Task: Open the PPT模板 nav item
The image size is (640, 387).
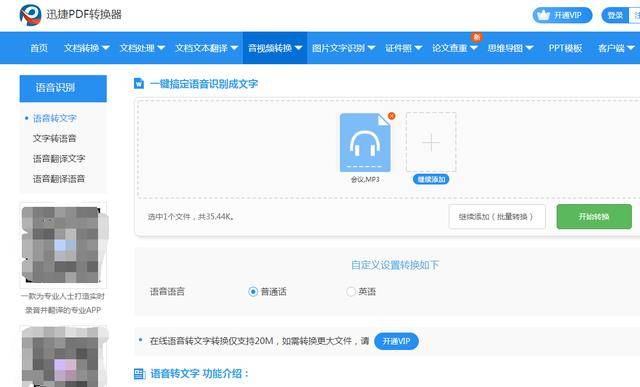Action: click(565, 48)
